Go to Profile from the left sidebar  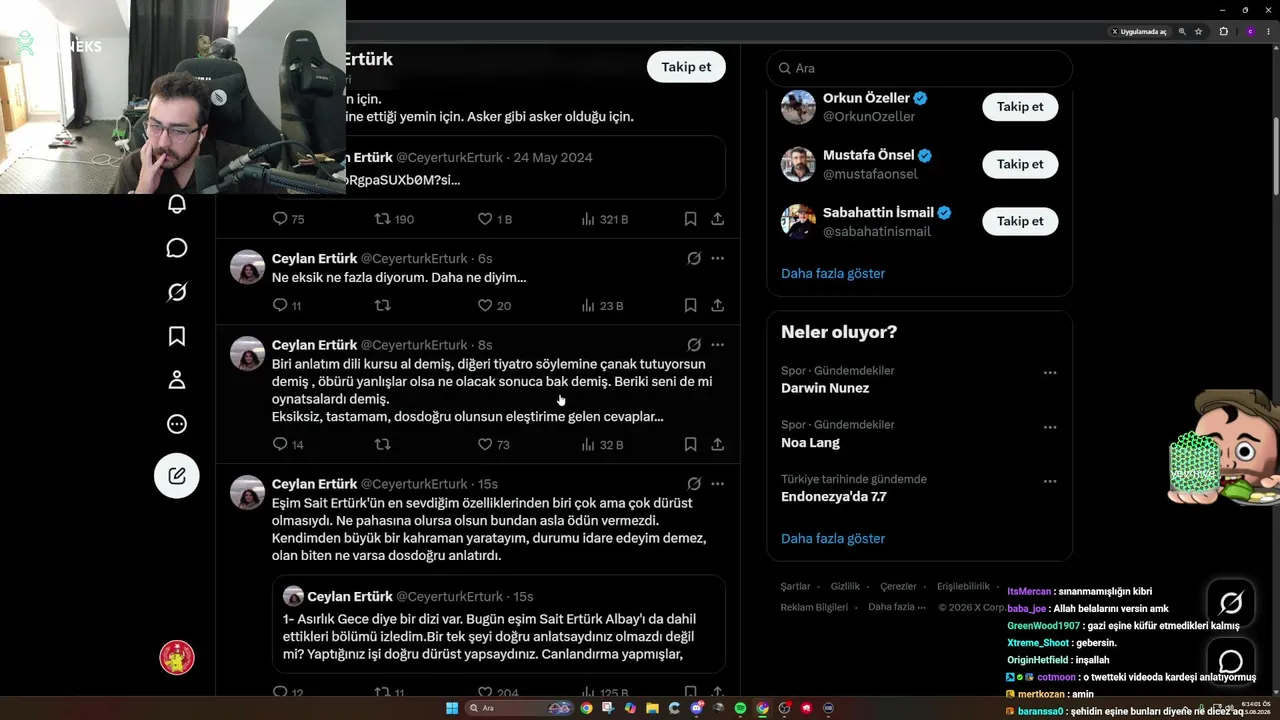click(177, 380)
